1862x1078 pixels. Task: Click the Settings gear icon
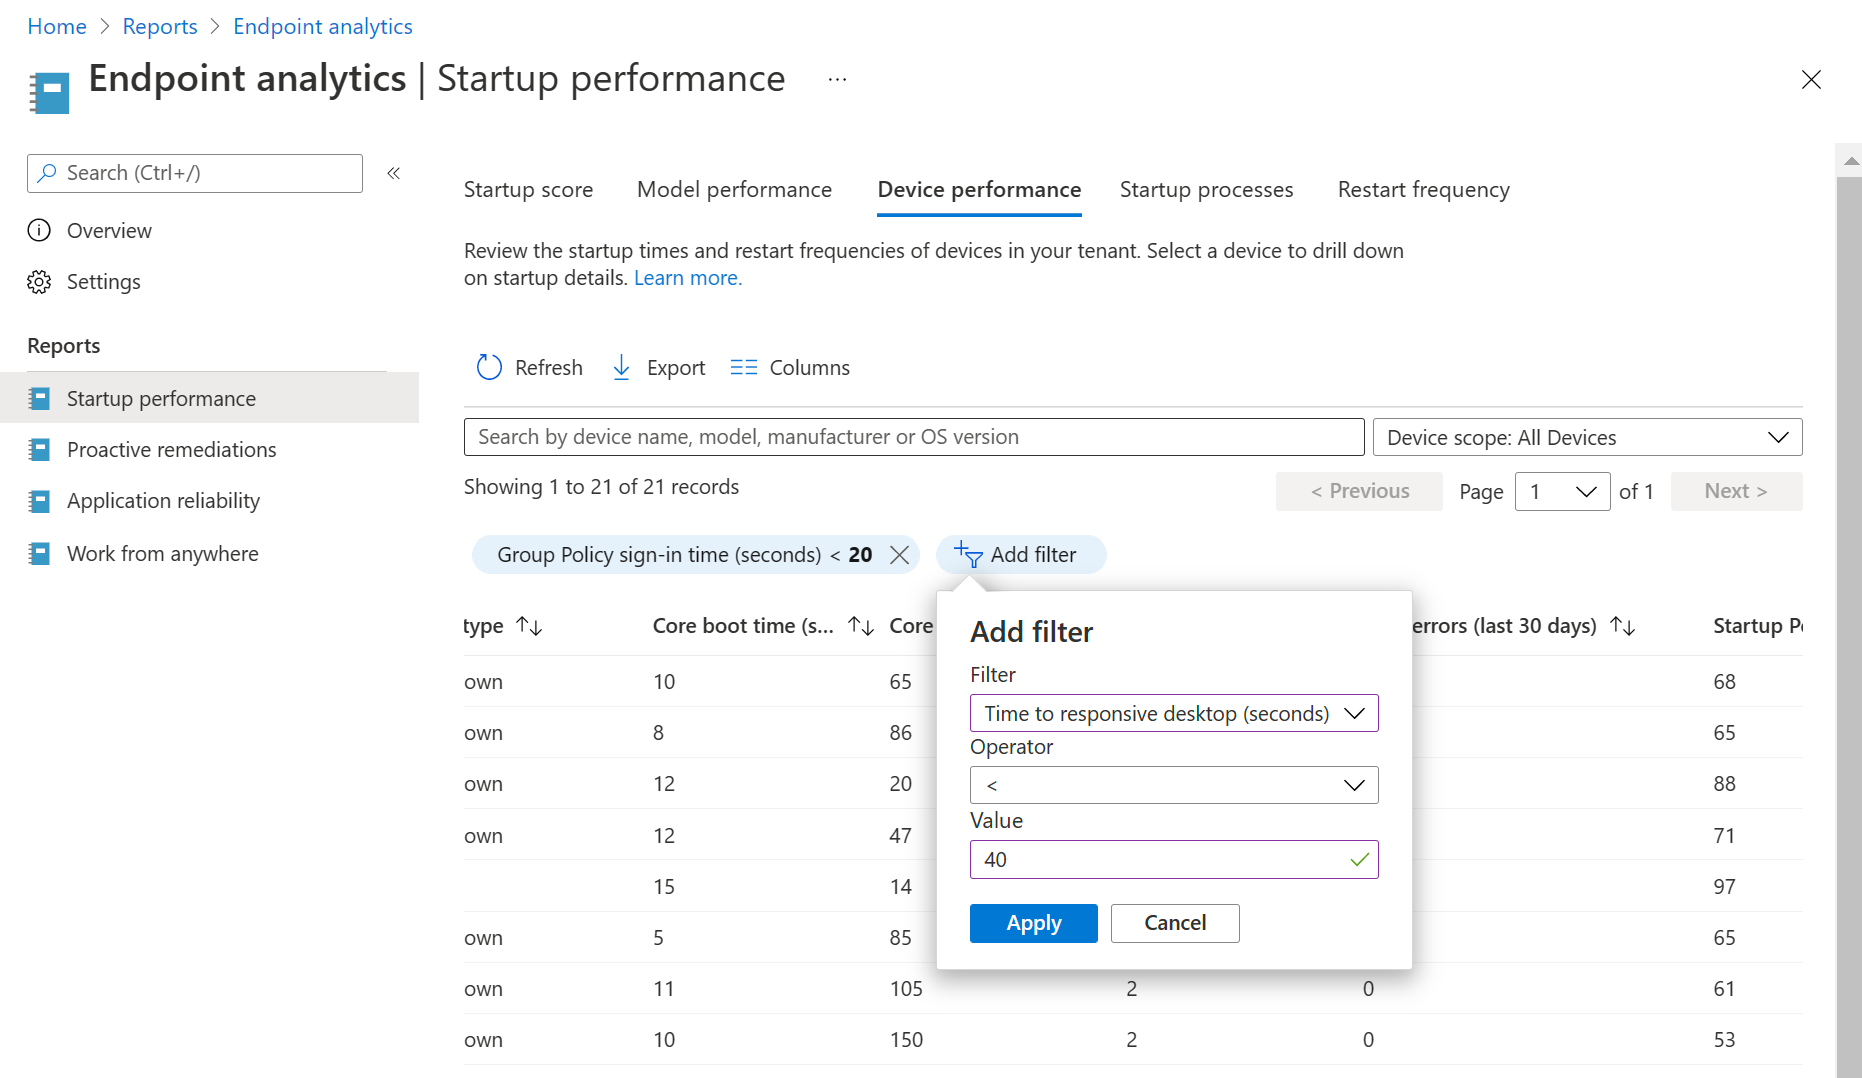[x=39, y=281]
